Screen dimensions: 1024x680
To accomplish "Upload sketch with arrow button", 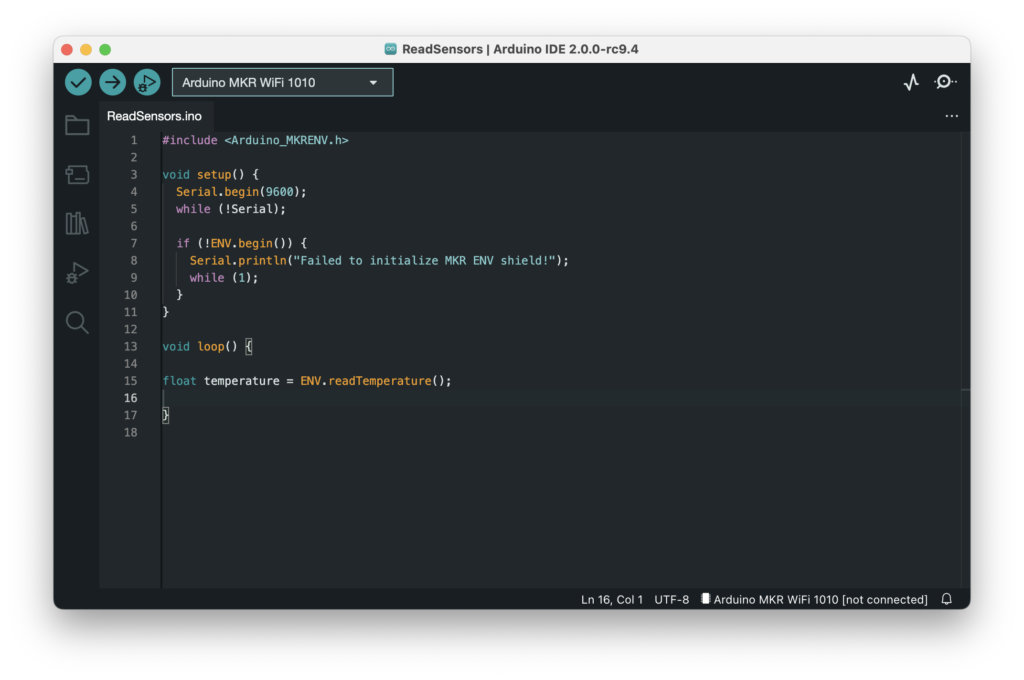I will pyautogui.click(x=113, y=82).
